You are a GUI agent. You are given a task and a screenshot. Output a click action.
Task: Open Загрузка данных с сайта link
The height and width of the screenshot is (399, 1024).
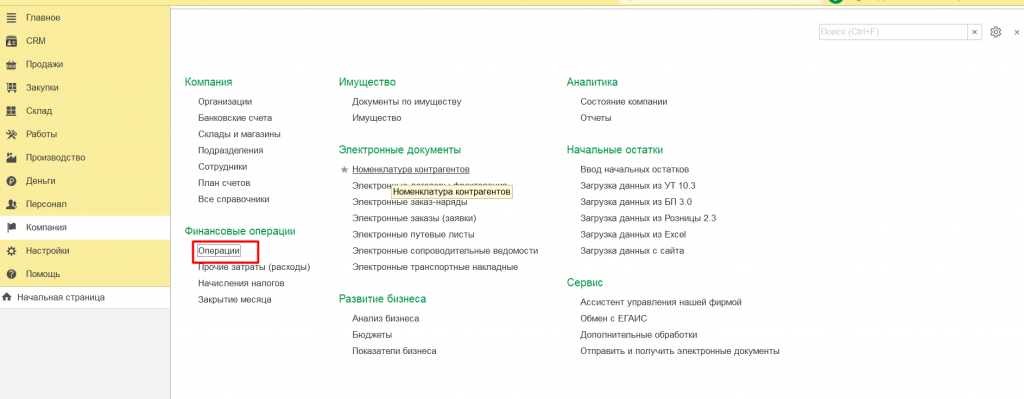point(632,251)
